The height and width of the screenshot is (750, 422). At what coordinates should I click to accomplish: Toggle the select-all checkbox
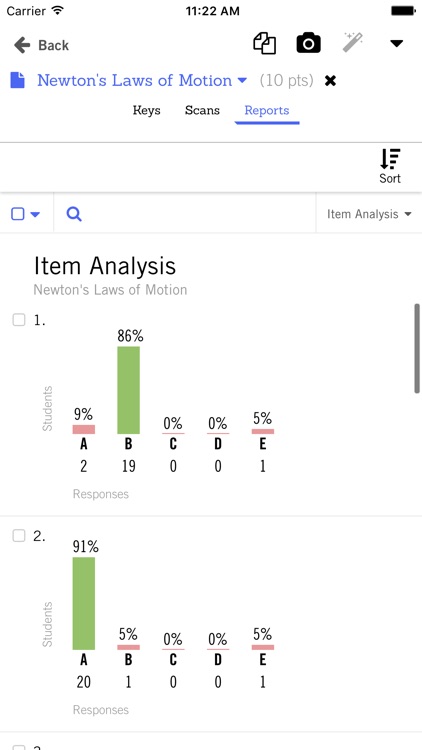point(18,214)
